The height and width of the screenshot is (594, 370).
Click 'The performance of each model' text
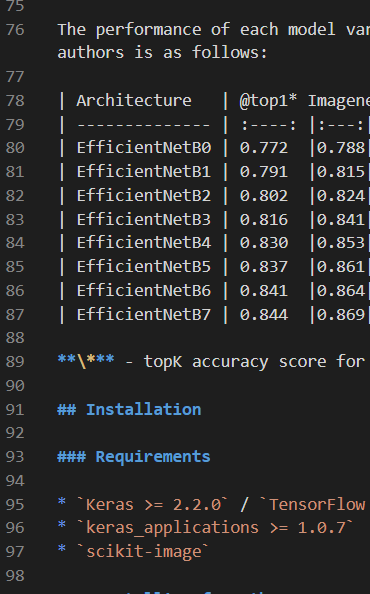tap(197, 30)
